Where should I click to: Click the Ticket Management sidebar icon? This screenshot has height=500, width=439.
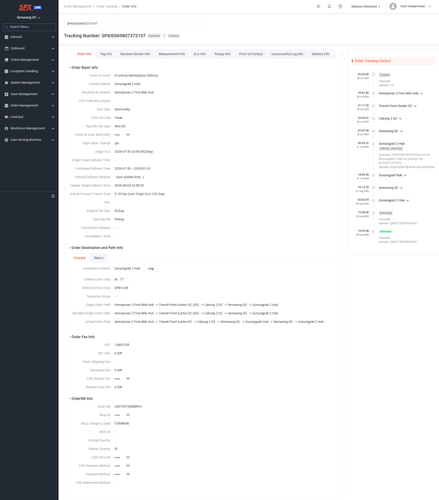[6, 60]
